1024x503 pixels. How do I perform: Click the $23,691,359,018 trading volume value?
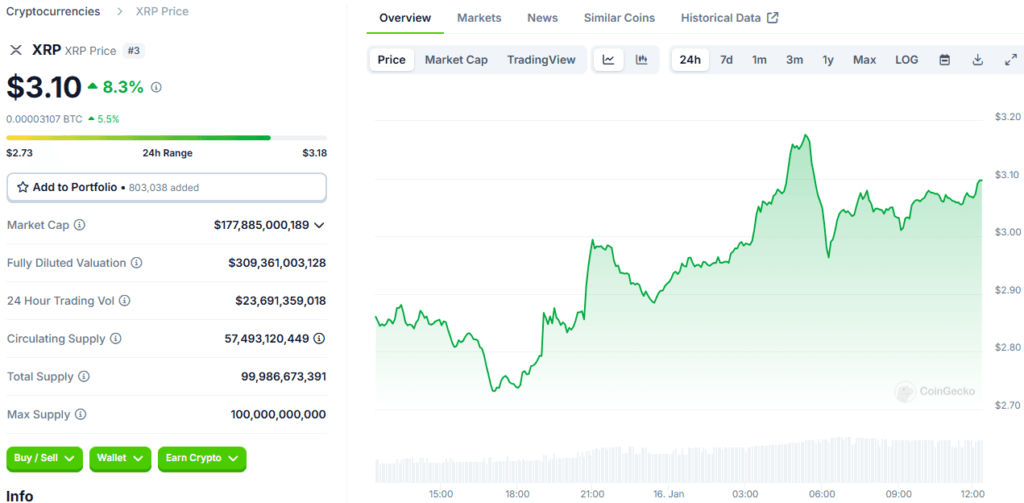[281, 300]
